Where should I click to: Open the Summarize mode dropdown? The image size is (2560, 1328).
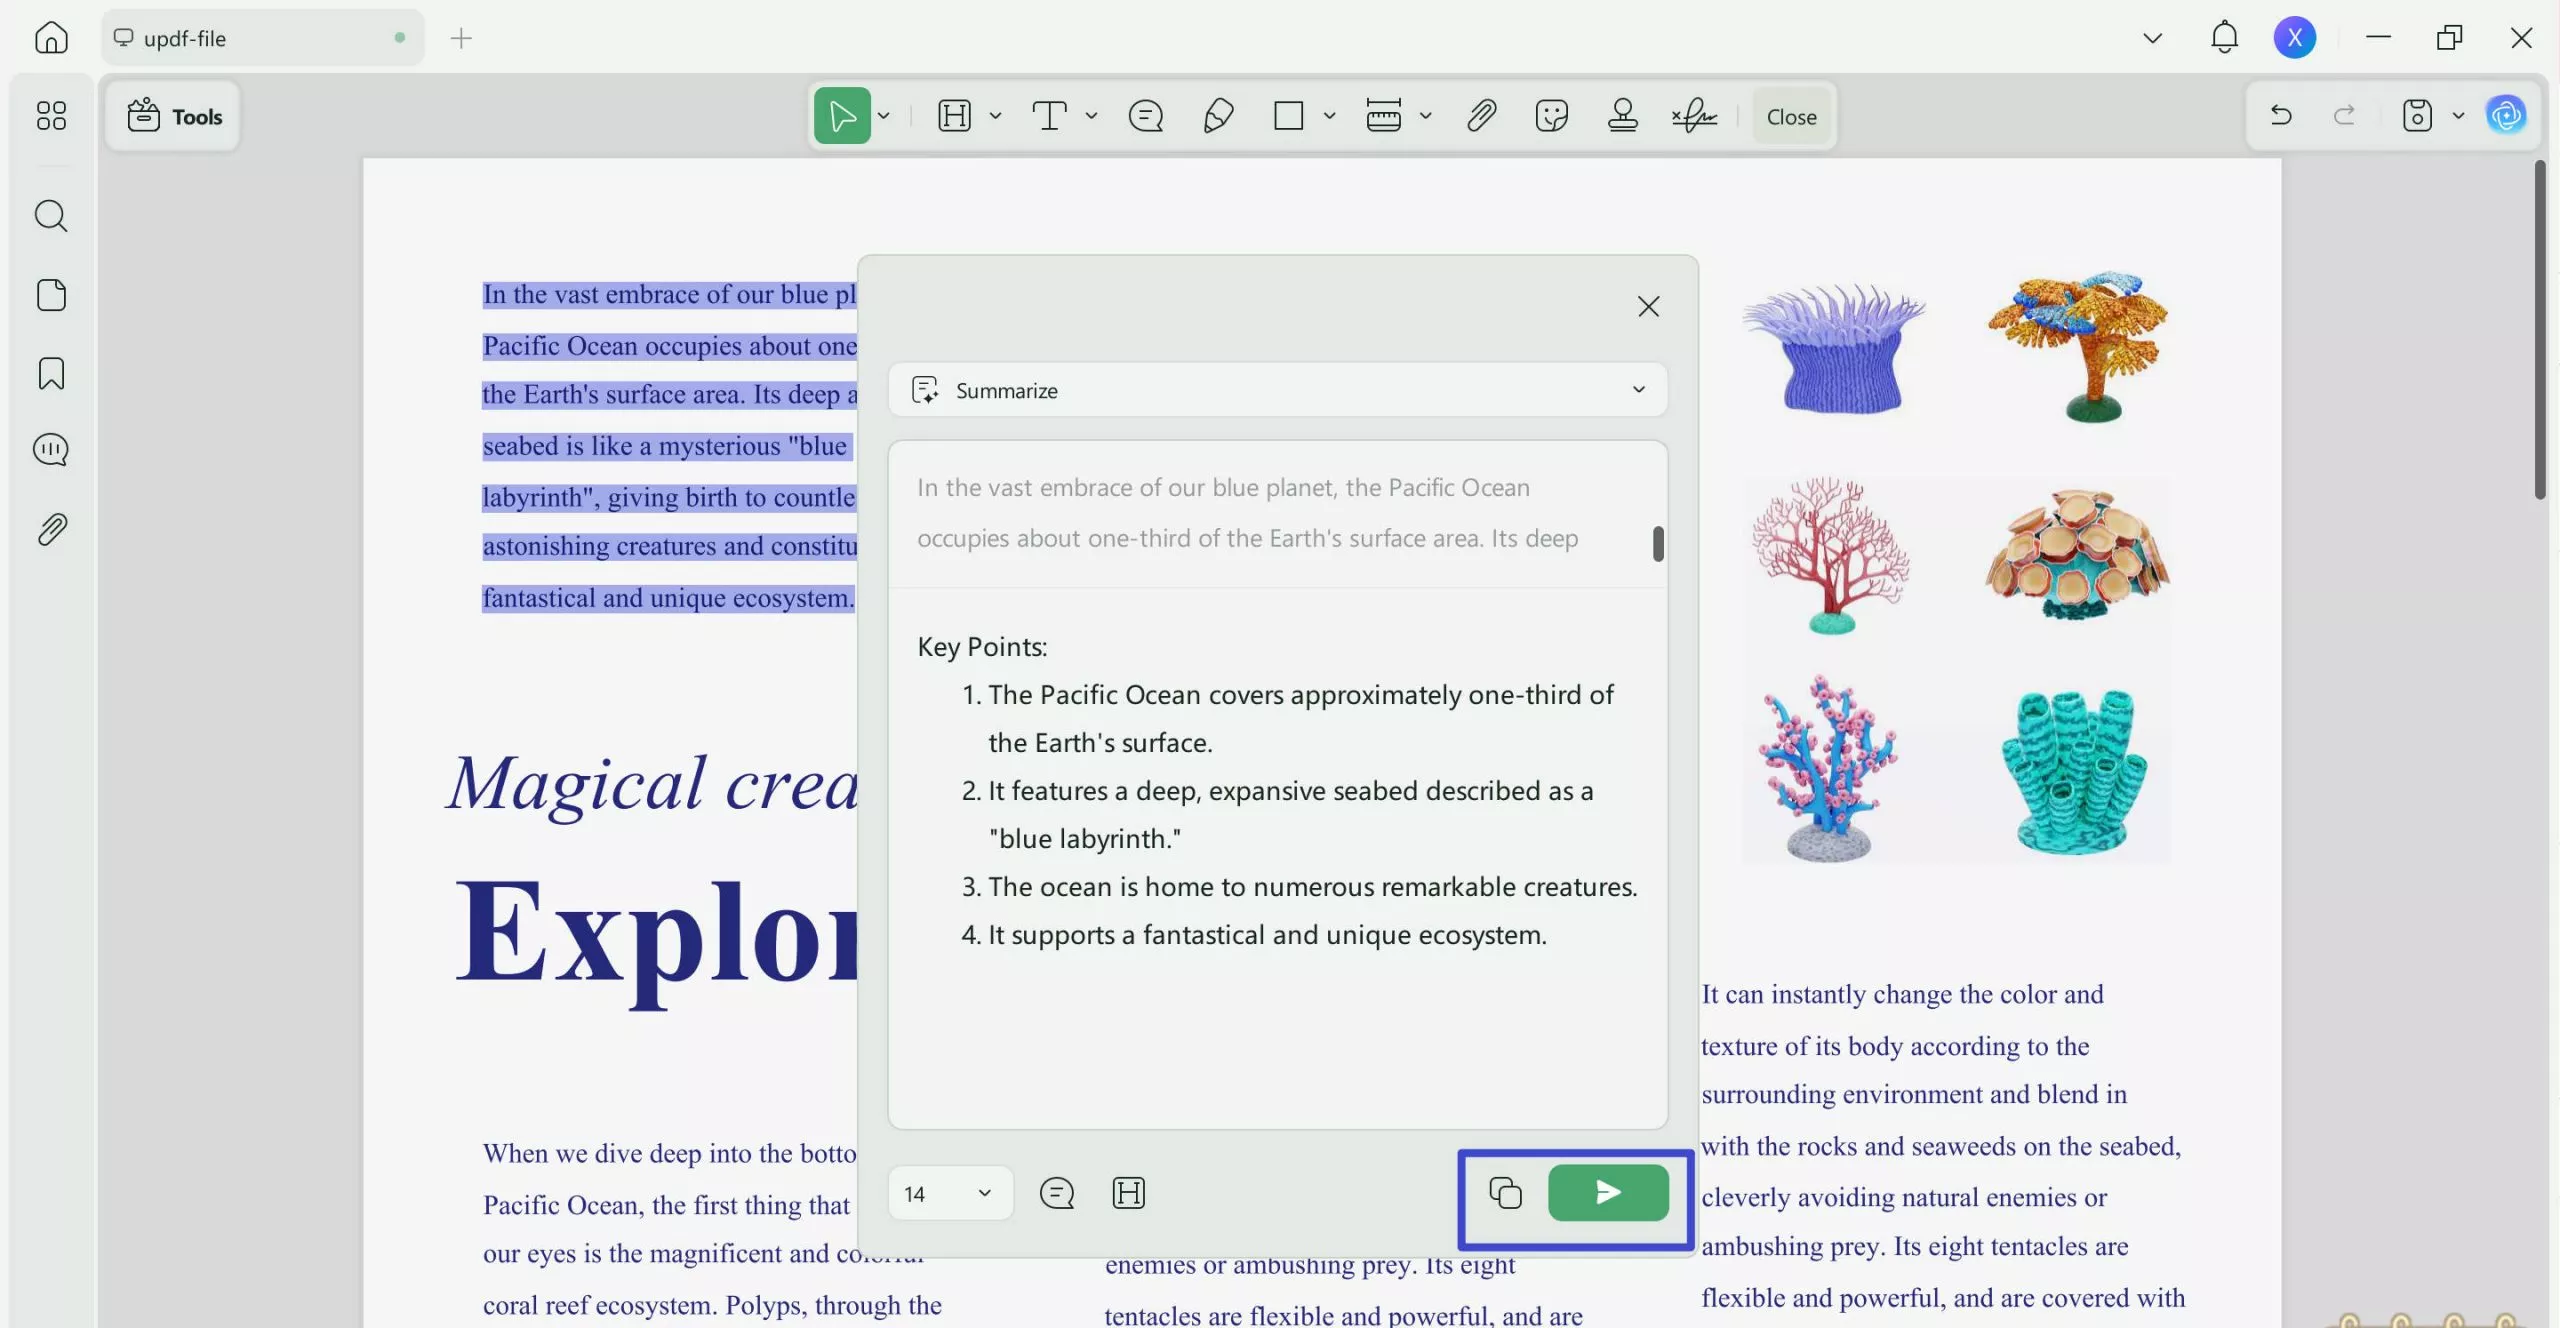[x=1637, y=390]
